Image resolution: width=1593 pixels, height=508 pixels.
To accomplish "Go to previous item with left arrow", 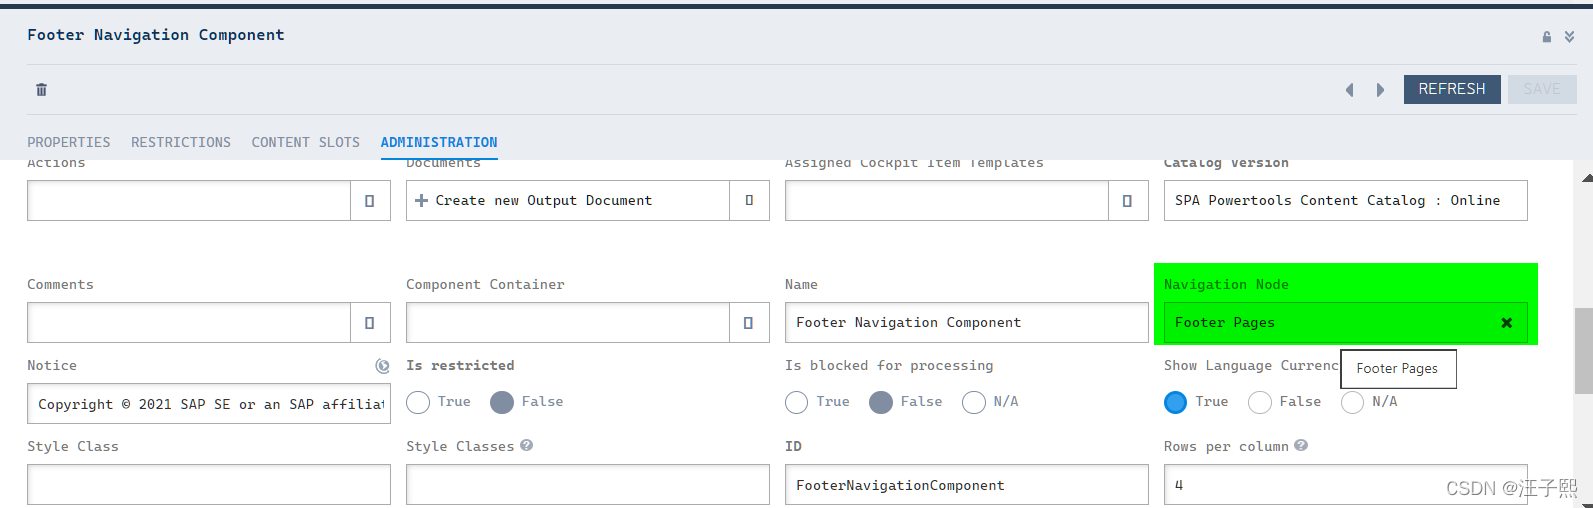I will click(1349, 90).
